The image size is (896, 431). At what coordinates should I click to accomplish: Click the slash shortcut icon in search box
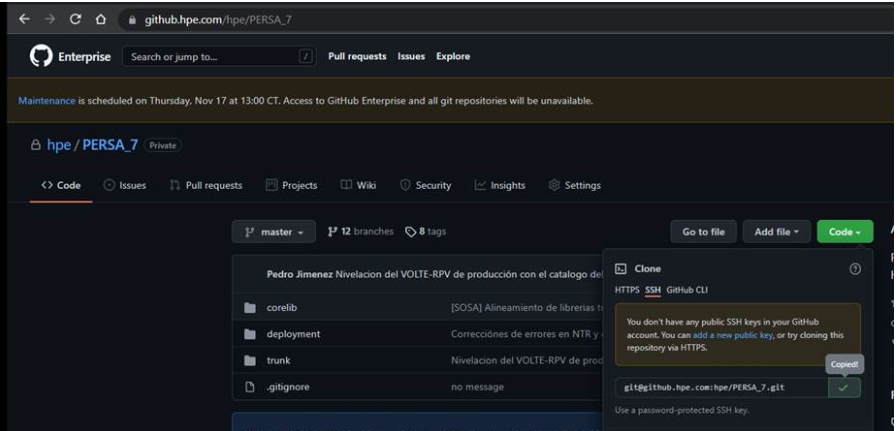306,56
